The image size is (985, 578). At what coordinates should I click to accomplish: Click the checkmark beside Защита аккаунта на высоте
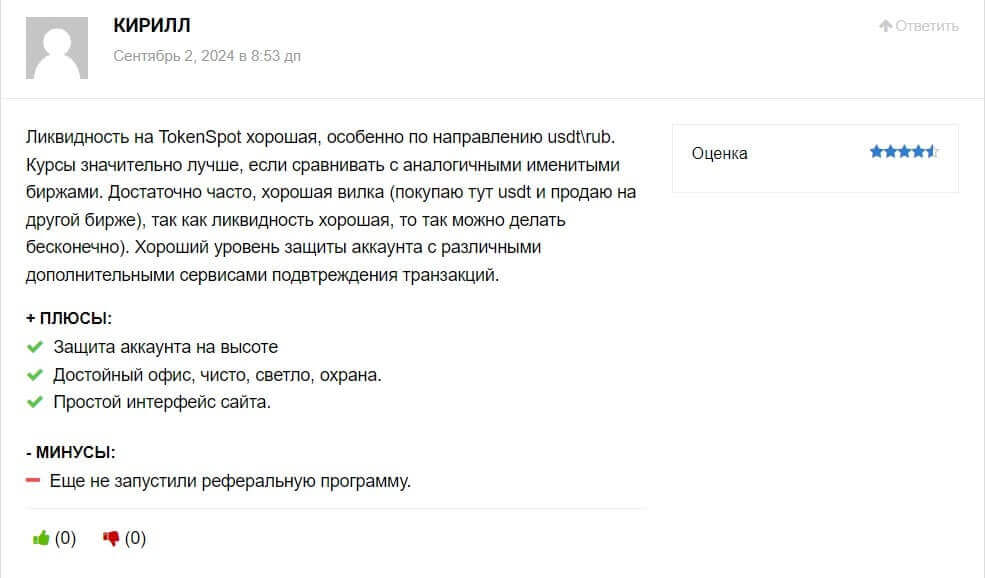point(35,347)
